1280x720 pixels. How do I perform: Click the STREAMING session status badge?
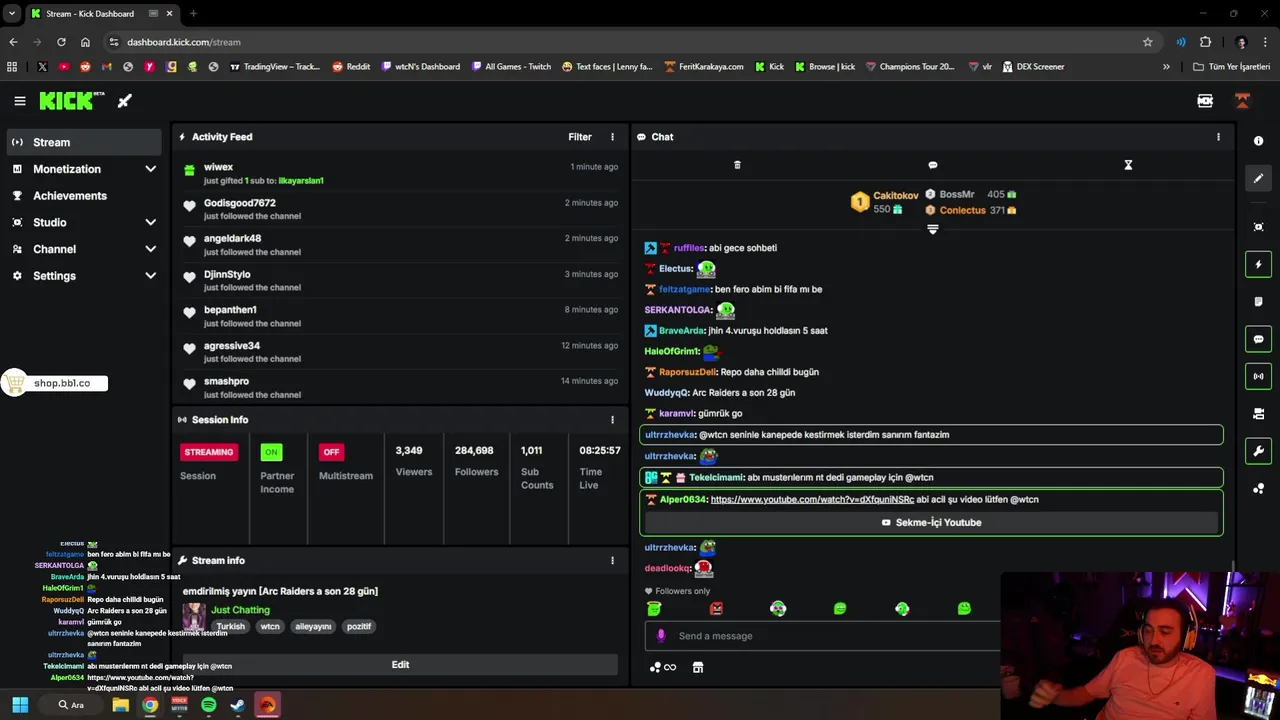coord(209,452)
